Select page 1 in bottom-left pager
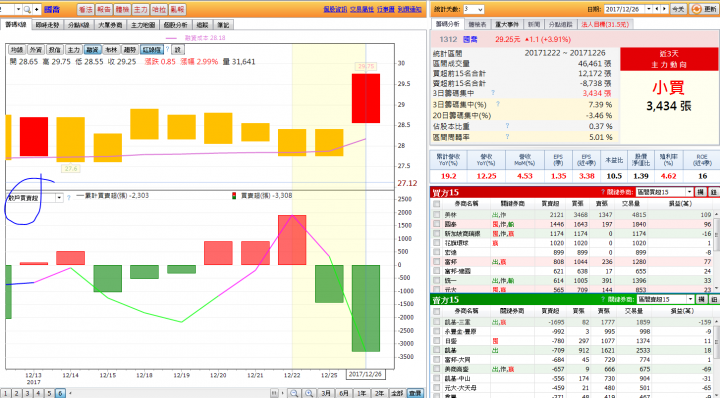This screenshot has height=398, width=720. click(x=6, y=393)
